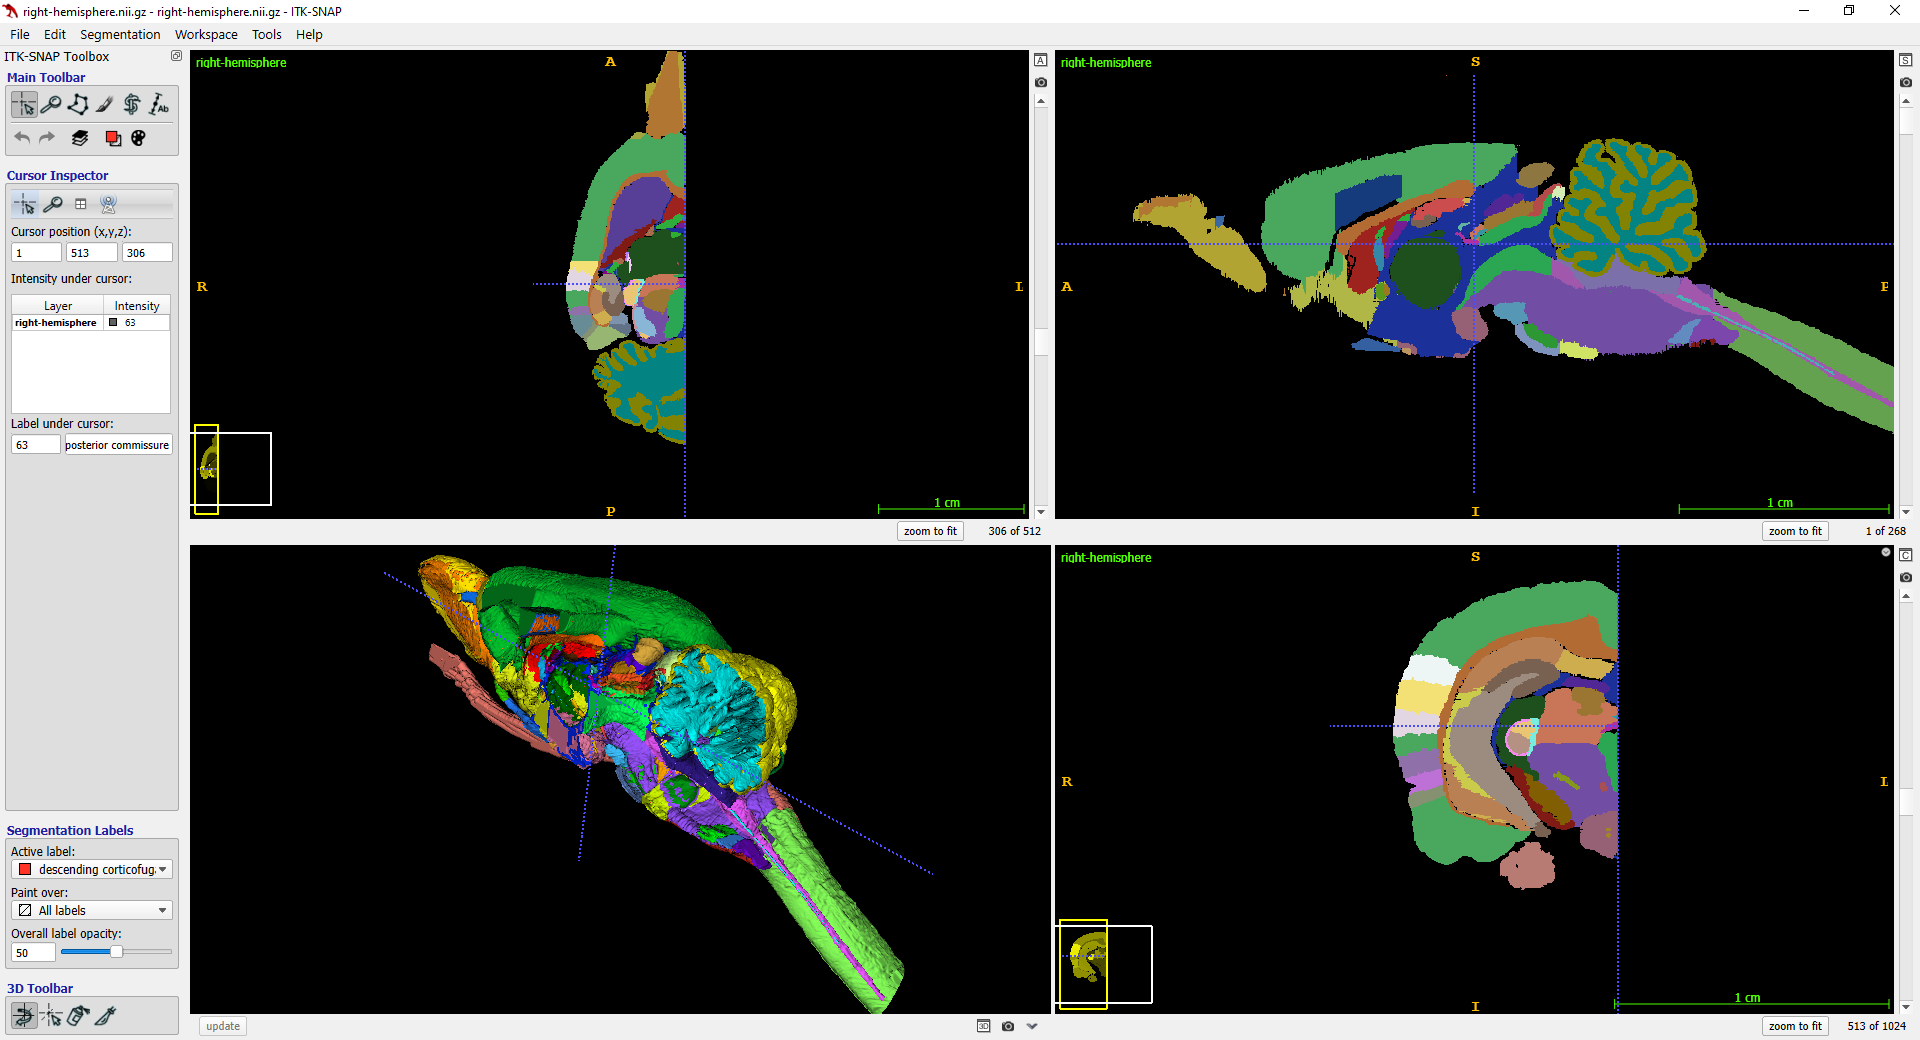Toggle expanded layout of the sagittal view

coord(1905,60)
